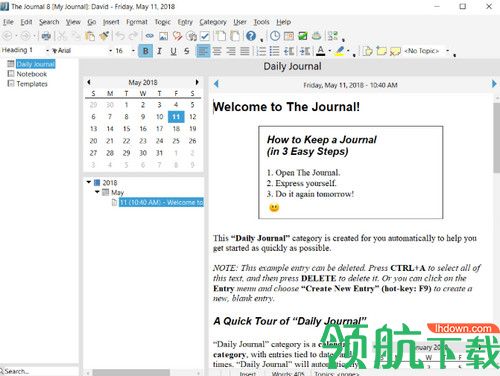
Task: Collapse the 2018 tree node
Action: [89, 182]
